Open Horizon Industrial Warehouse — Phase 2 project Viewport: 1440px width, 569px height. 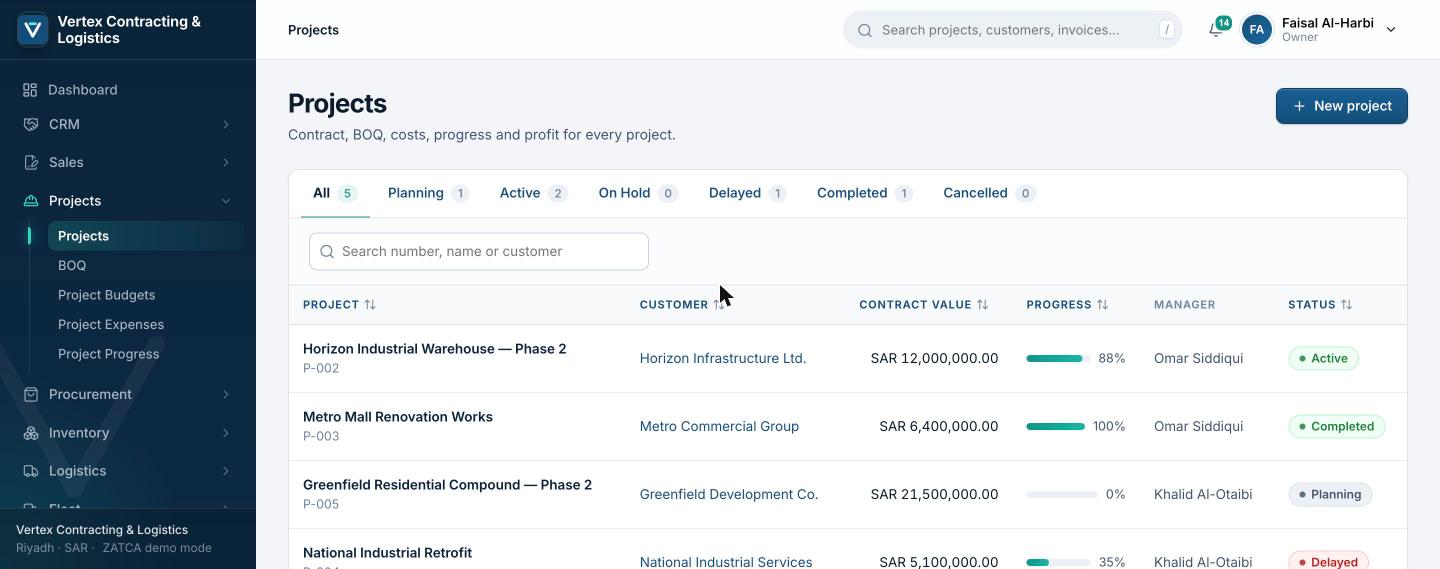click(x=435, y=349)
